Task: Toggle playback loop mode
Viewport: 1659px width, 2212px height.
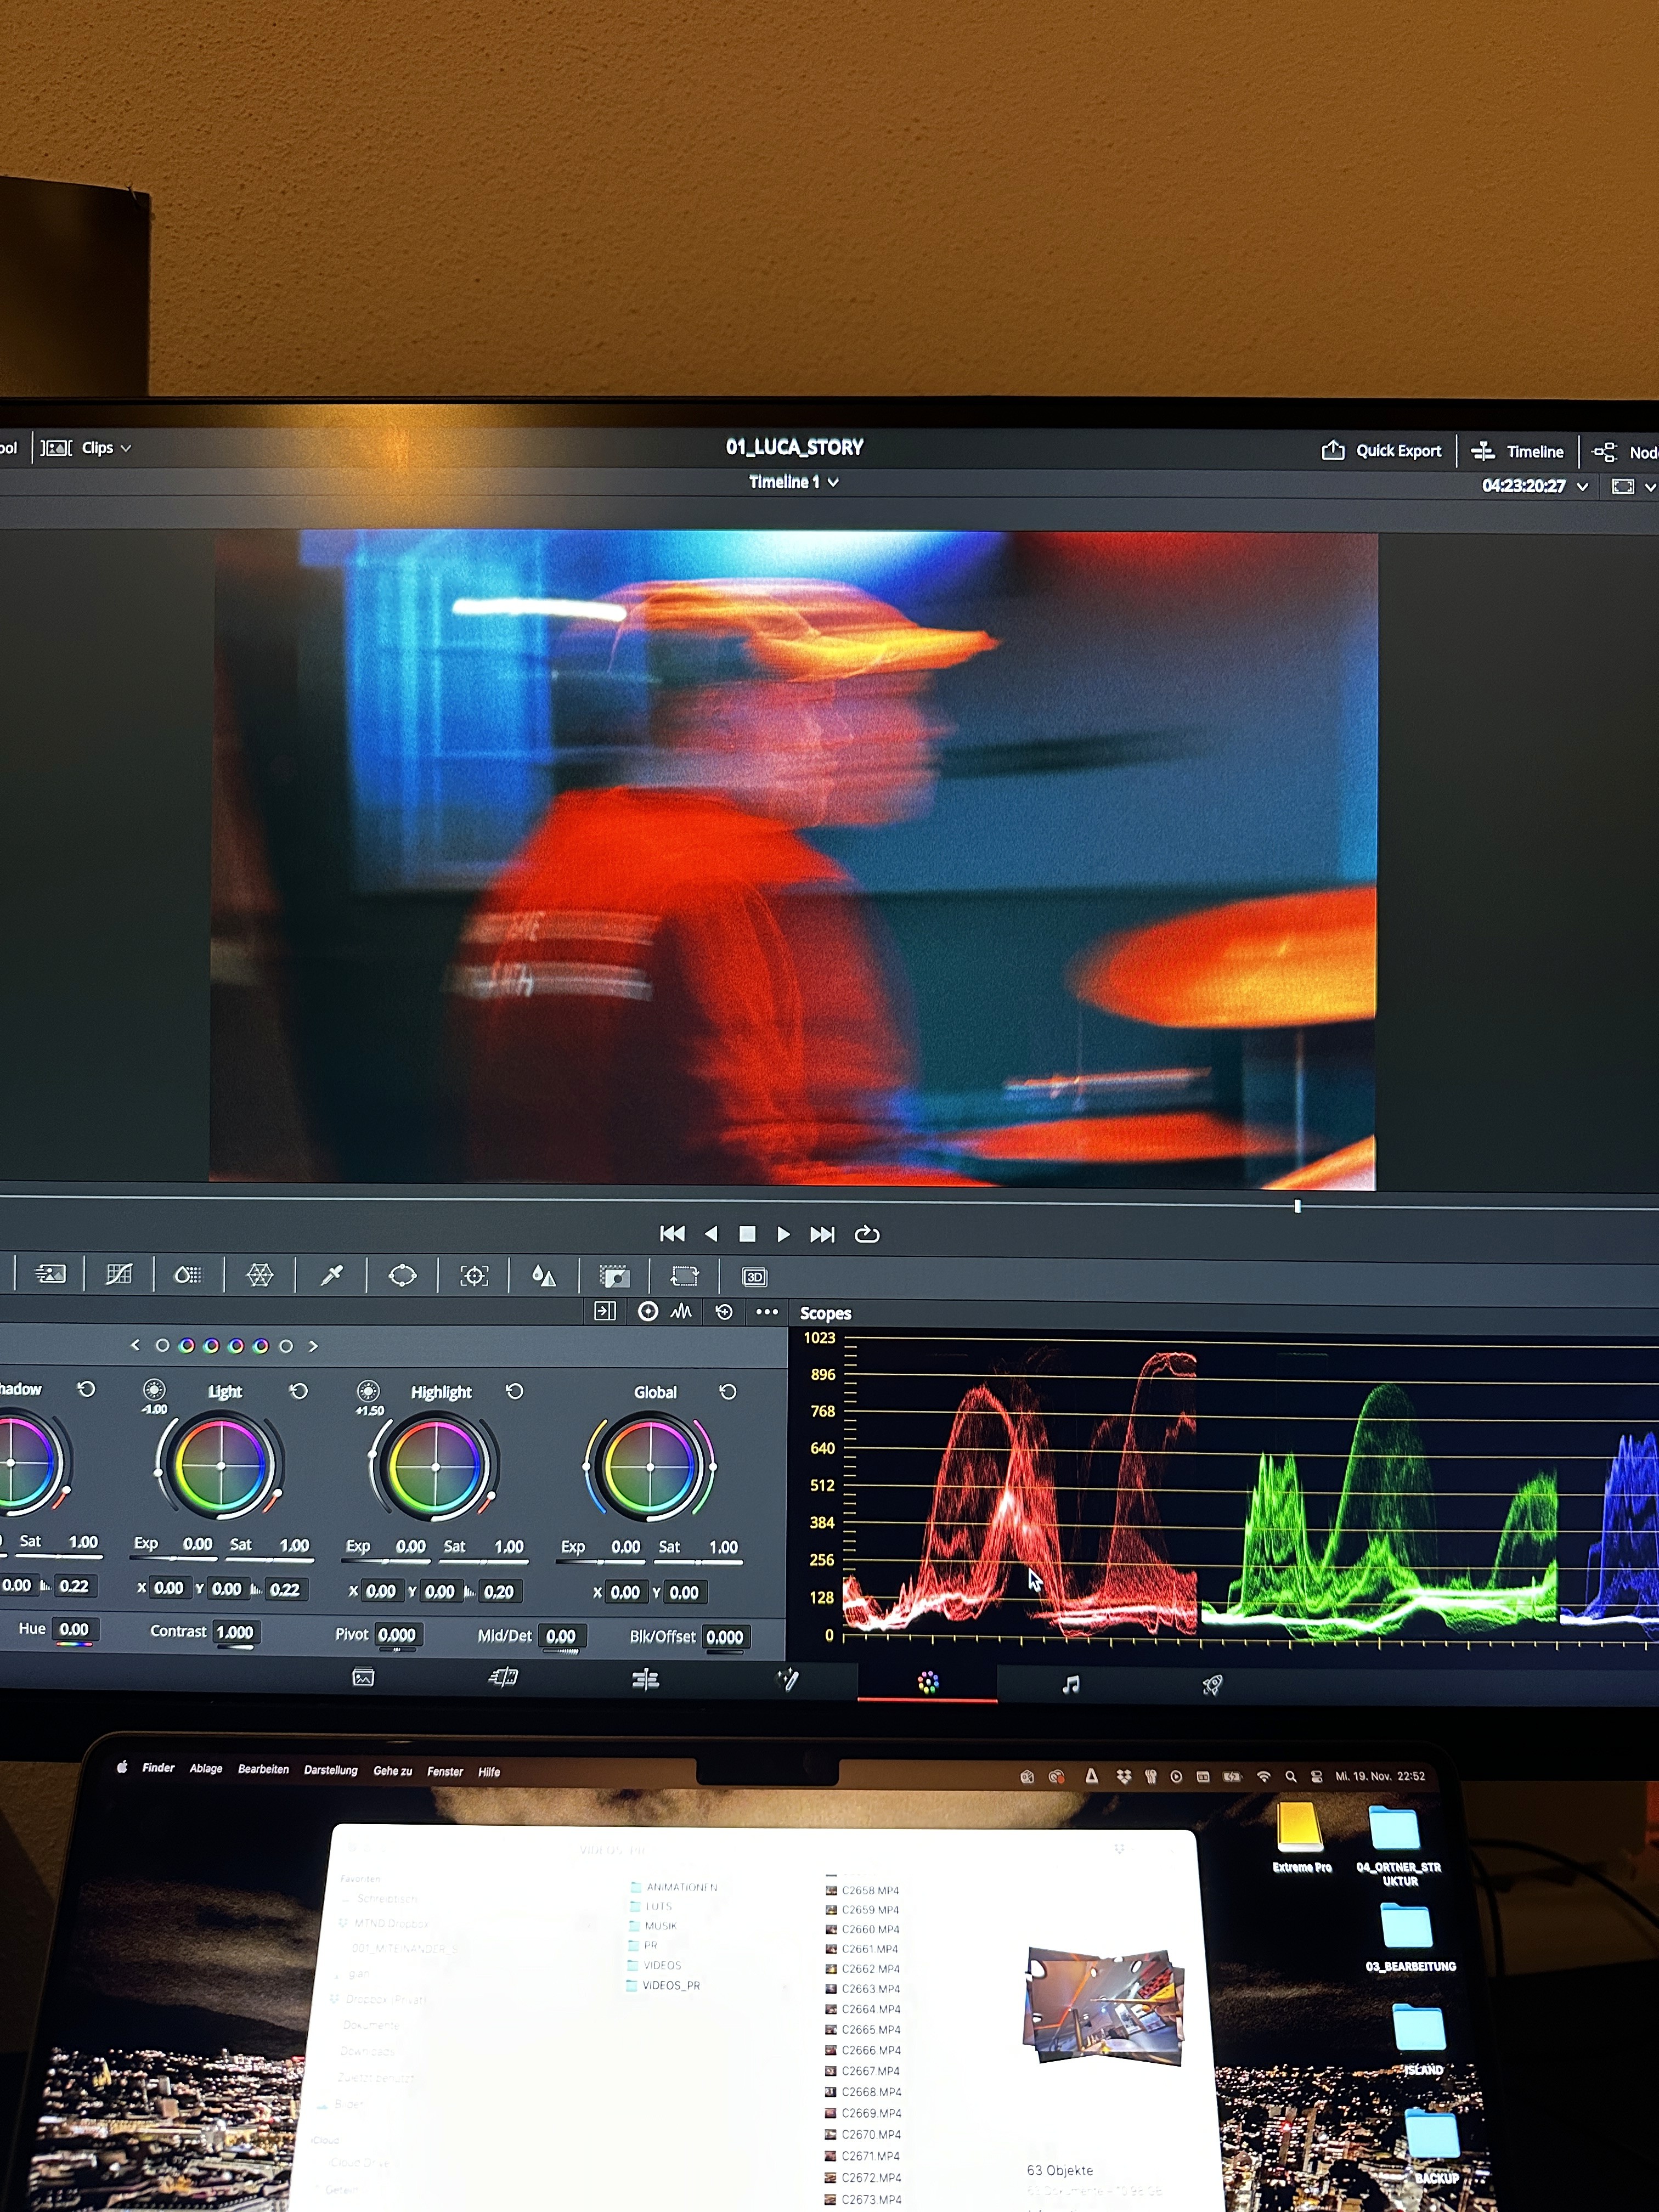Action: pos(867,1234)
